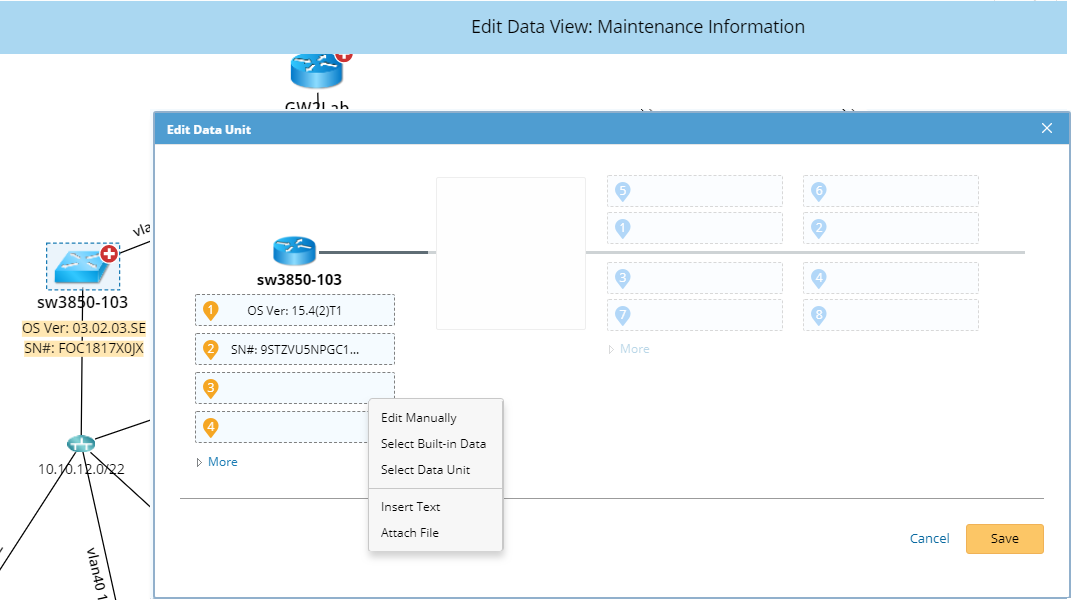
Task: Select the right interface data slot 2
Action: tap(891, 228)
